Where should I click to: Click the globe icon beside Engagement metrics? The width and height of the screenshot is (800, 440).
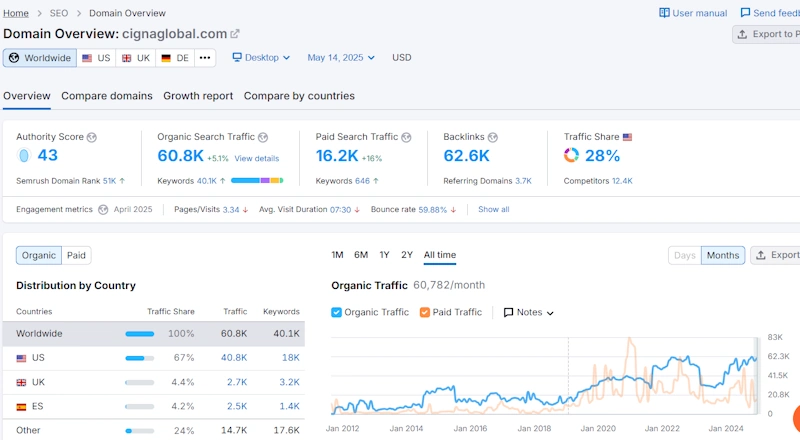(x=103, y=210)
